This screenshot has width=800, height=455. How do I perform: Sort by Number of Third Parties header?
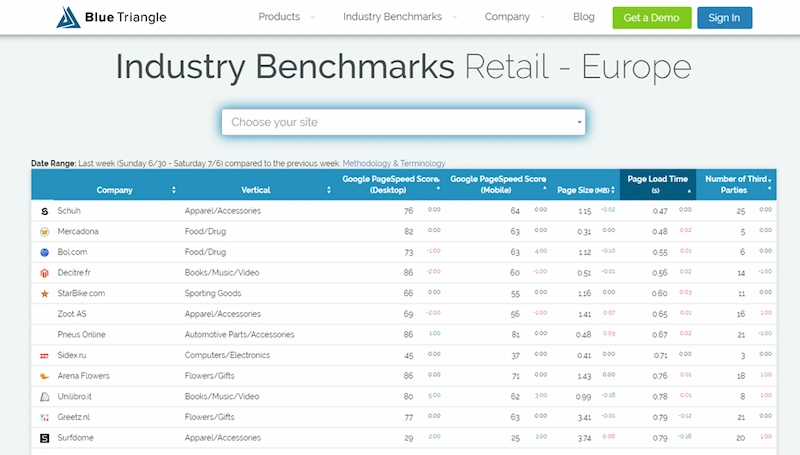point(736,184)
